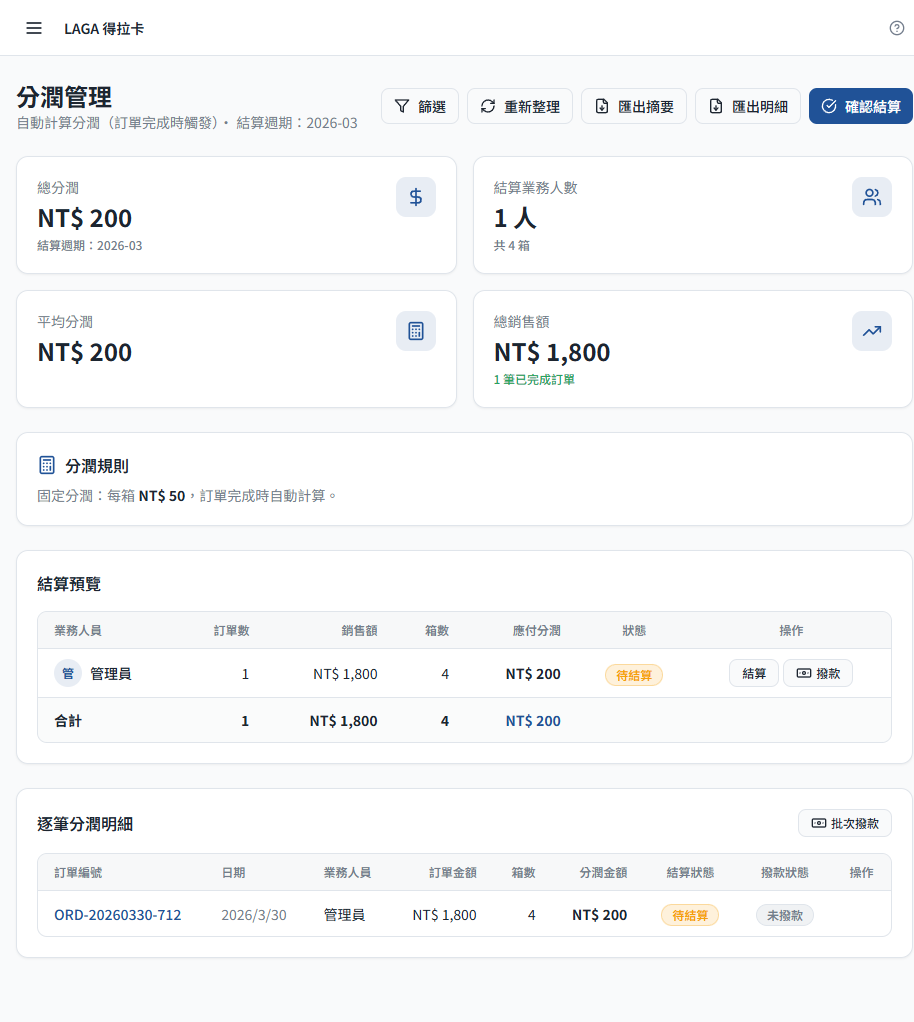
Task: Click the NT$ 1,800 value in 總銷售額 card
Action: [x=552, y=352]
